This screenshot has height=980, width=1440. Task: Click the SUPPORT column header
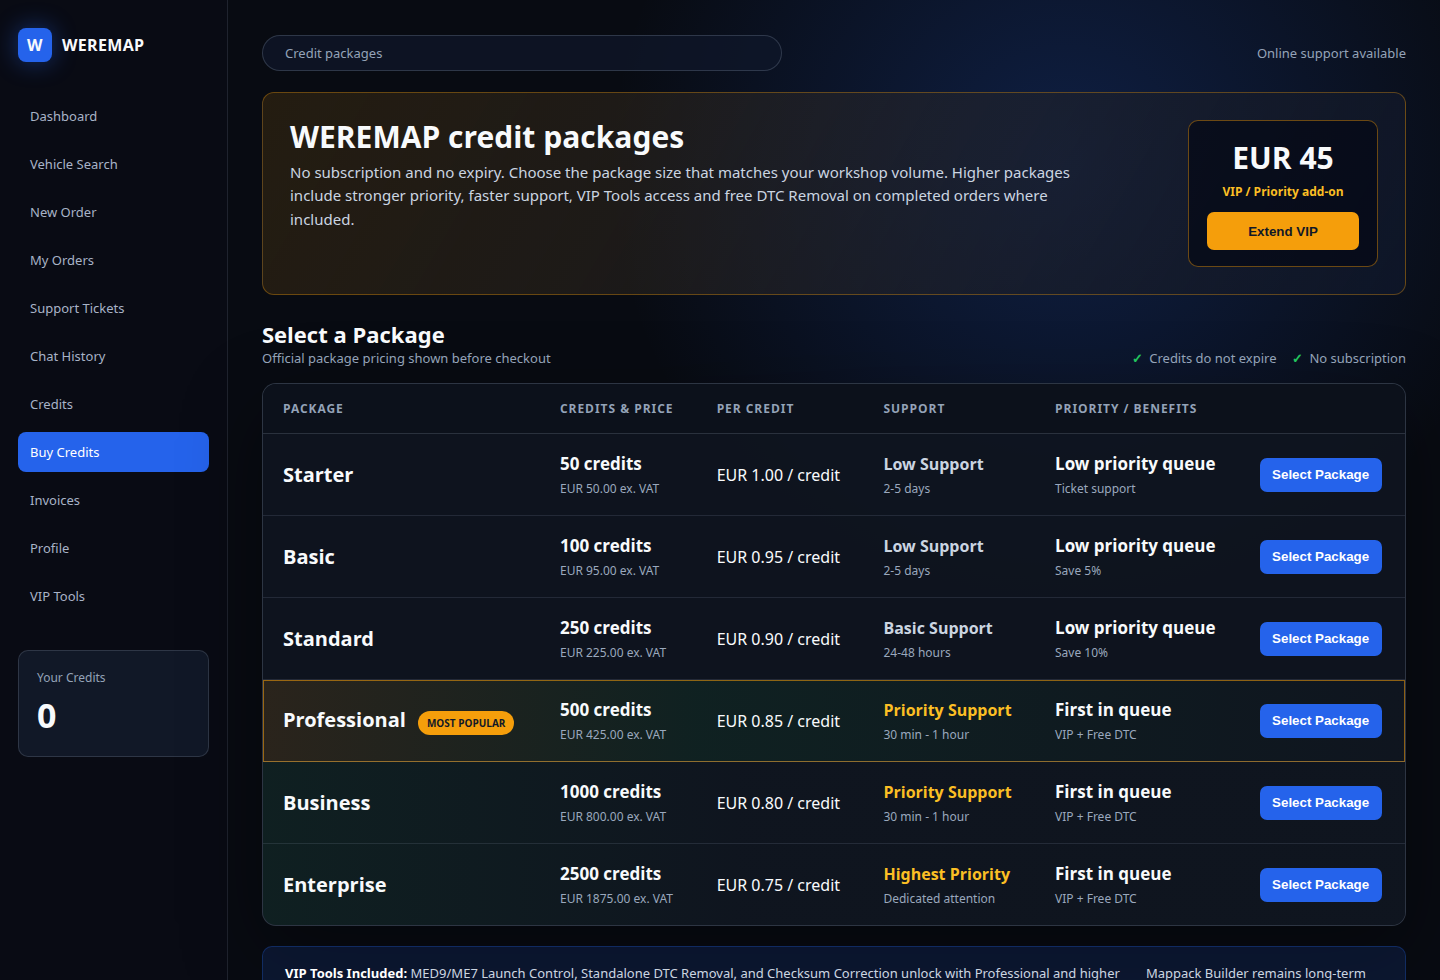click(x=914, y=409)
